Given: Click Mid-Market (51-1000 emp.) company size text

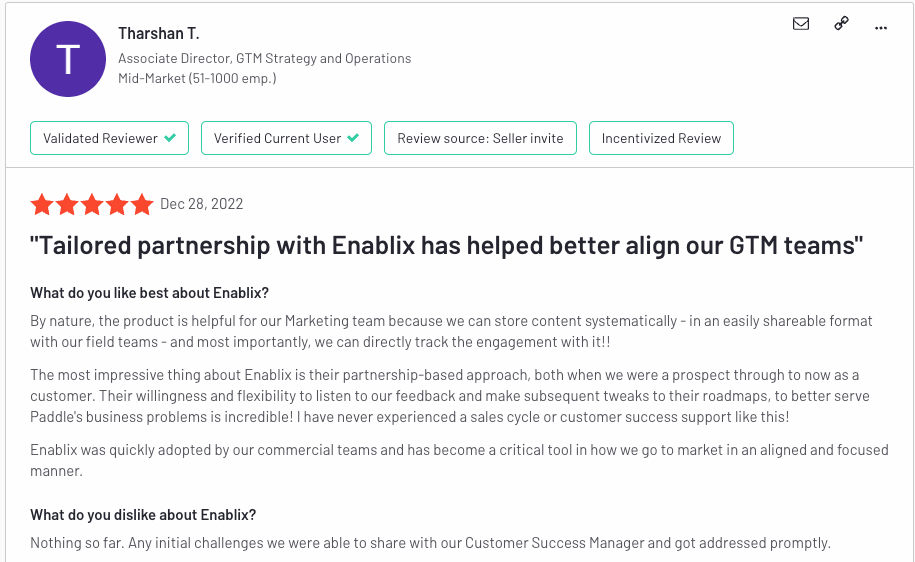Looking at the screenshot, I should [x=197, y=78].
